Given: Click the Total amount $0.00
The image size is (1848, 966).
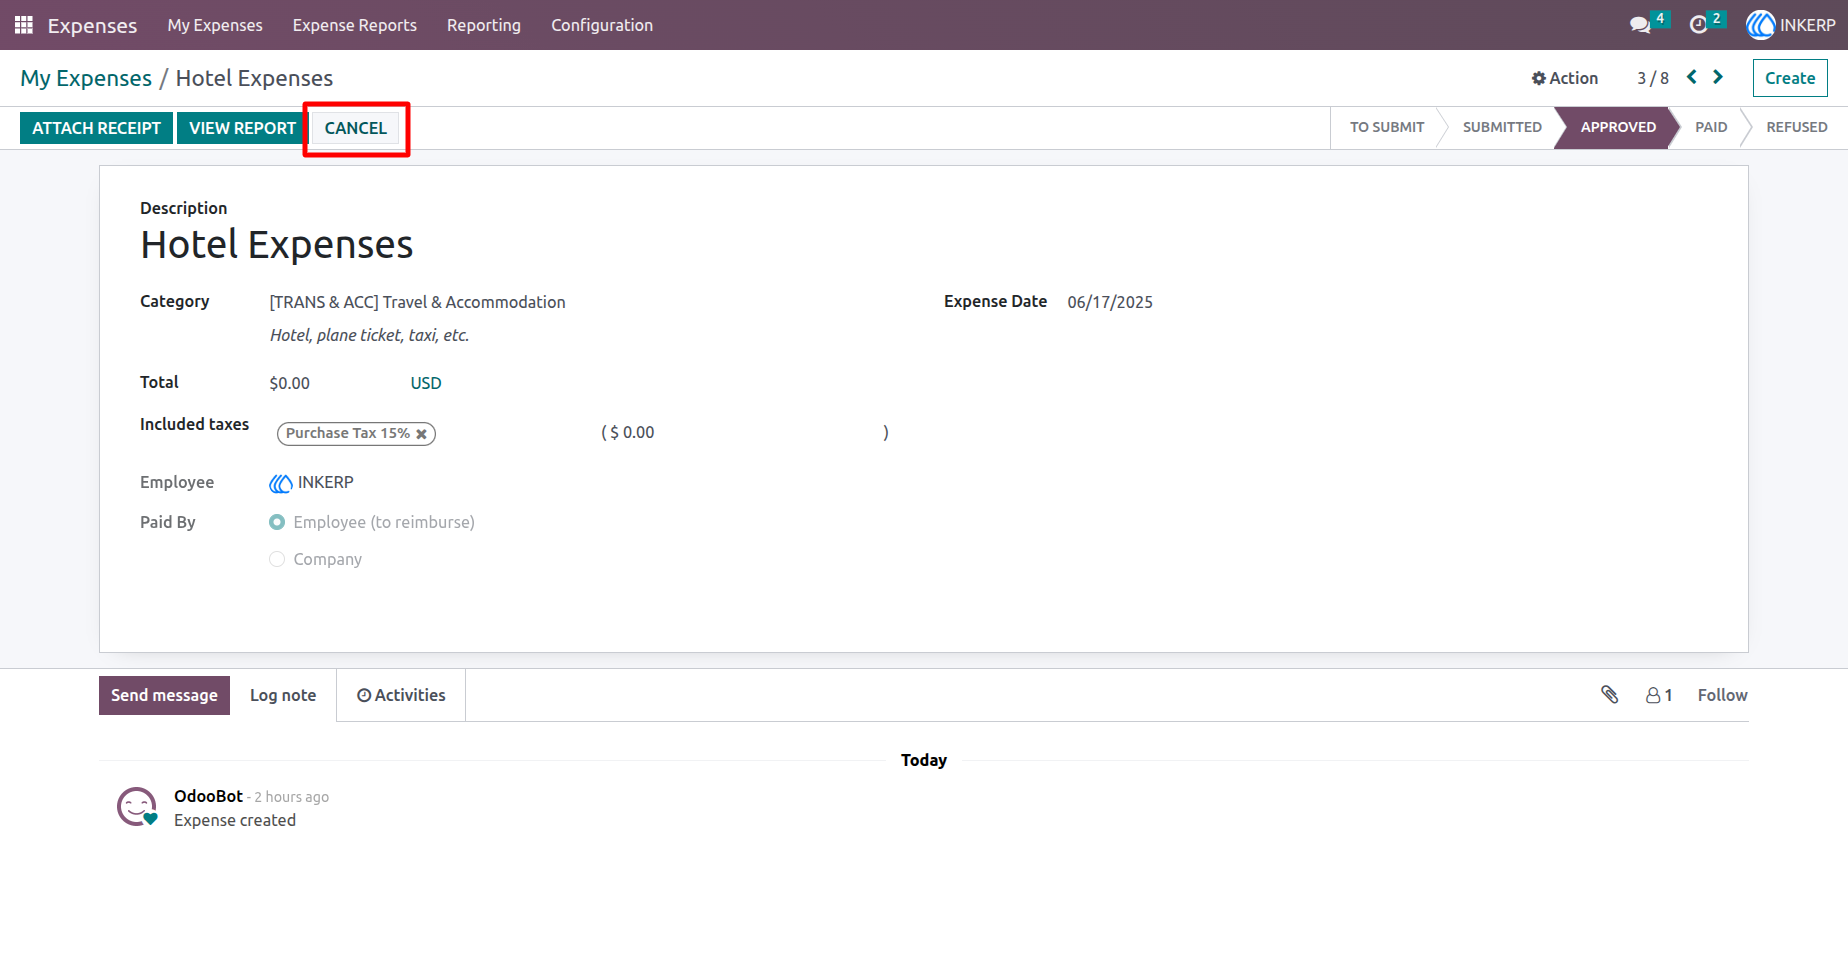Looking at the screenshot, I should click(290, 383).
